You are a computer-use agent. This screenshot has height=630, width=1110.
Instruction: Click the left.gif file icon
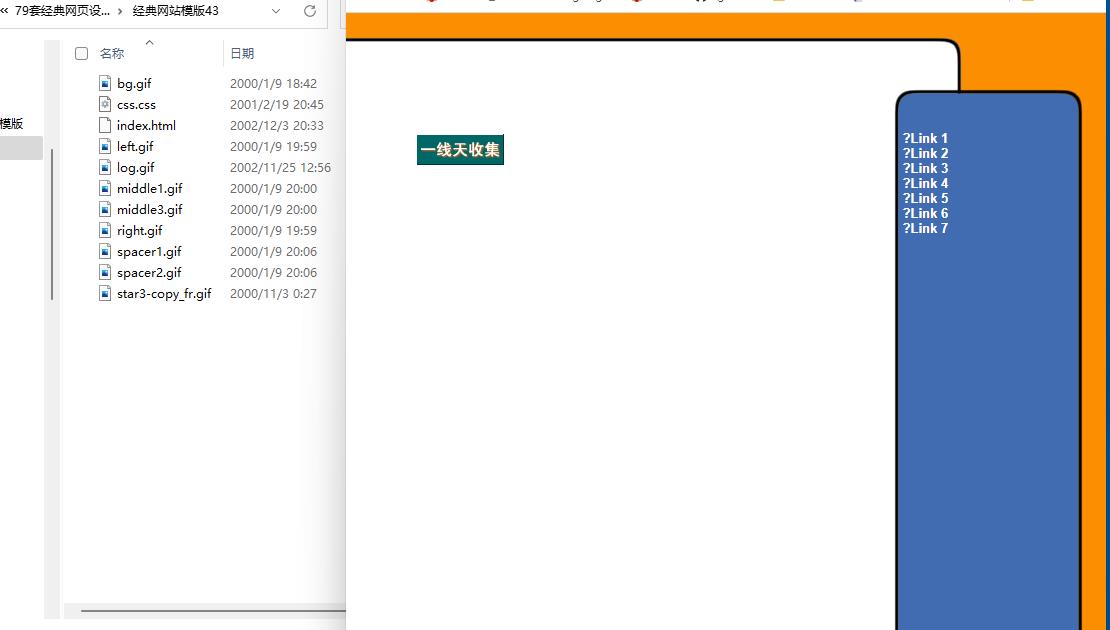tap(105, 147)
